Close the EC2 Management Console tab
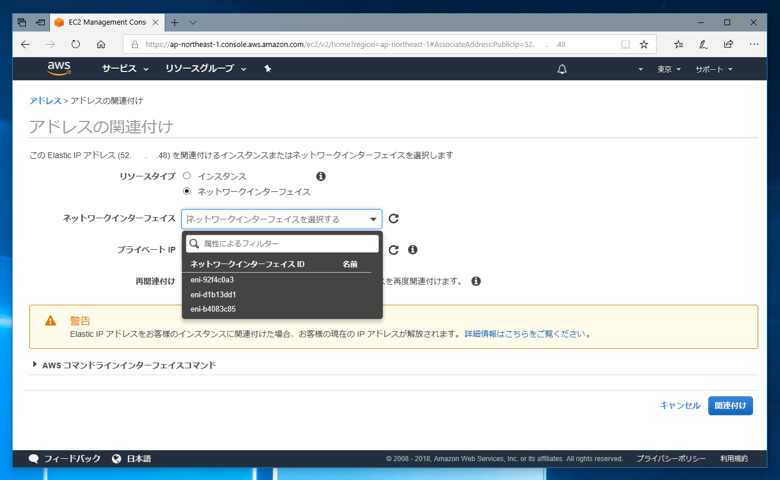Screen dimensions: 780x480 click(155, 22)
